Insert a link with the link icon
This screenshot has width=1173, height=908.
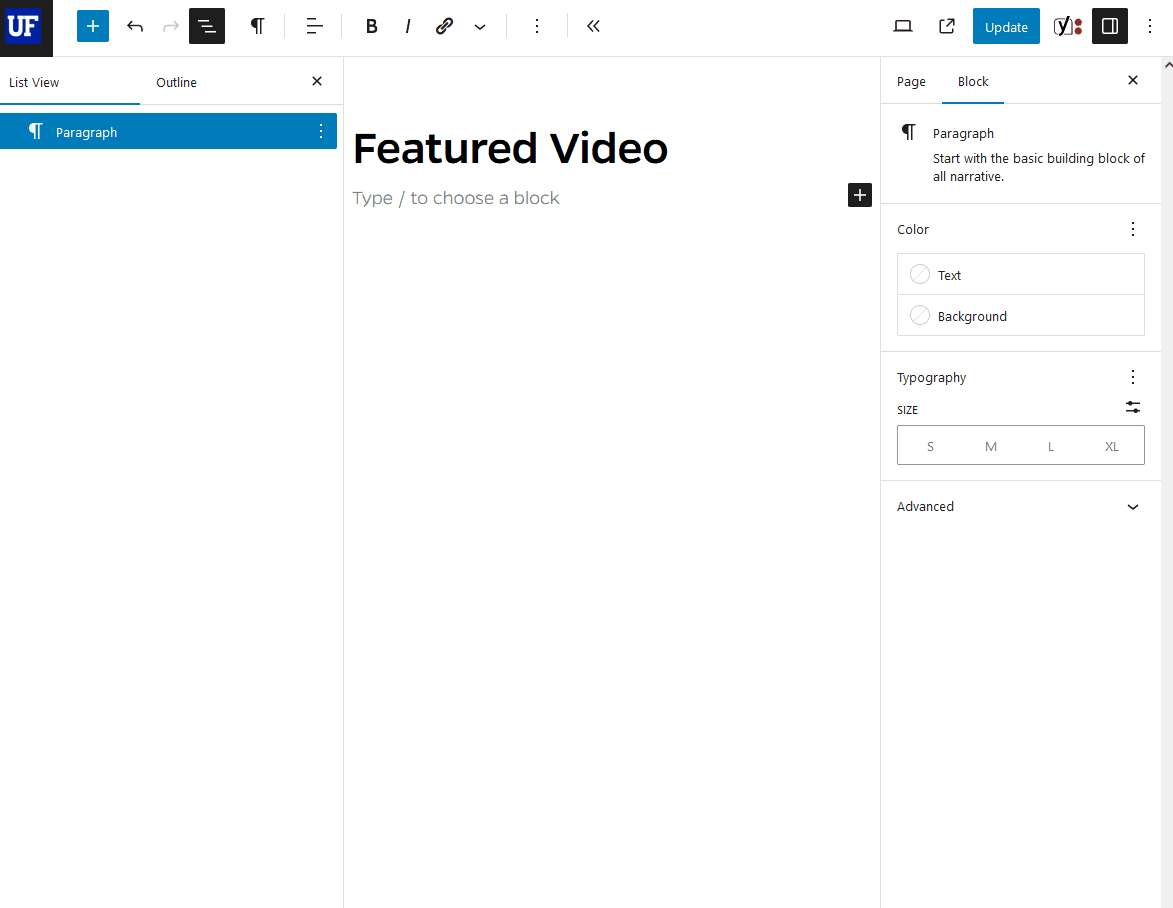(444, 26)
